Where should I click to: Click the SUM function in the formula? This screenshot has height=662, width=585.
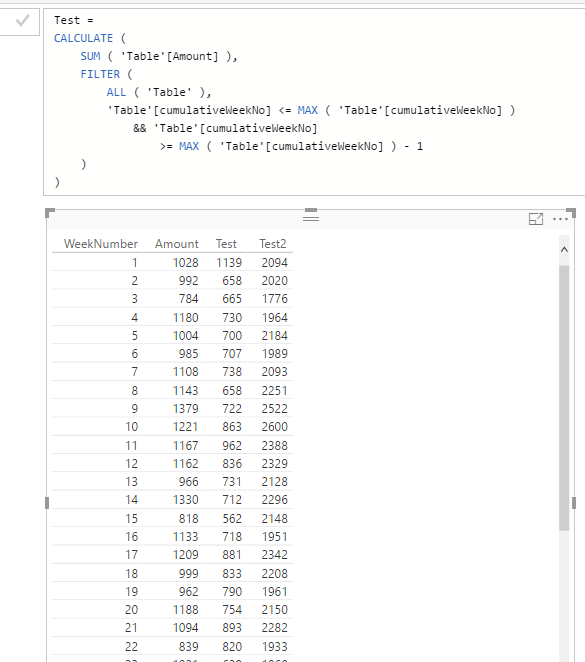tap(90, 56)
